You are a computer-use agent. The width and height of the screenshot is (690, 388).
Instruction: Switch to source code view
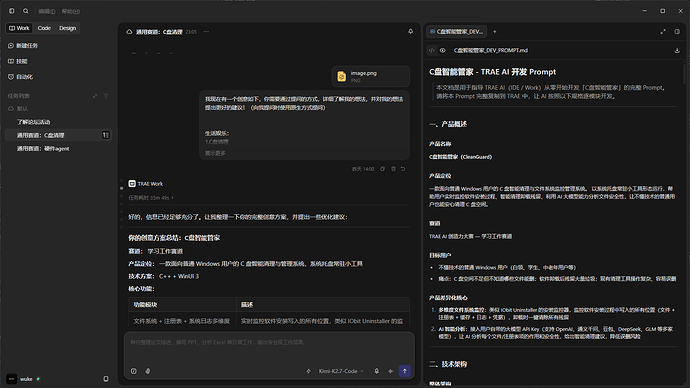tap(432, 51)
